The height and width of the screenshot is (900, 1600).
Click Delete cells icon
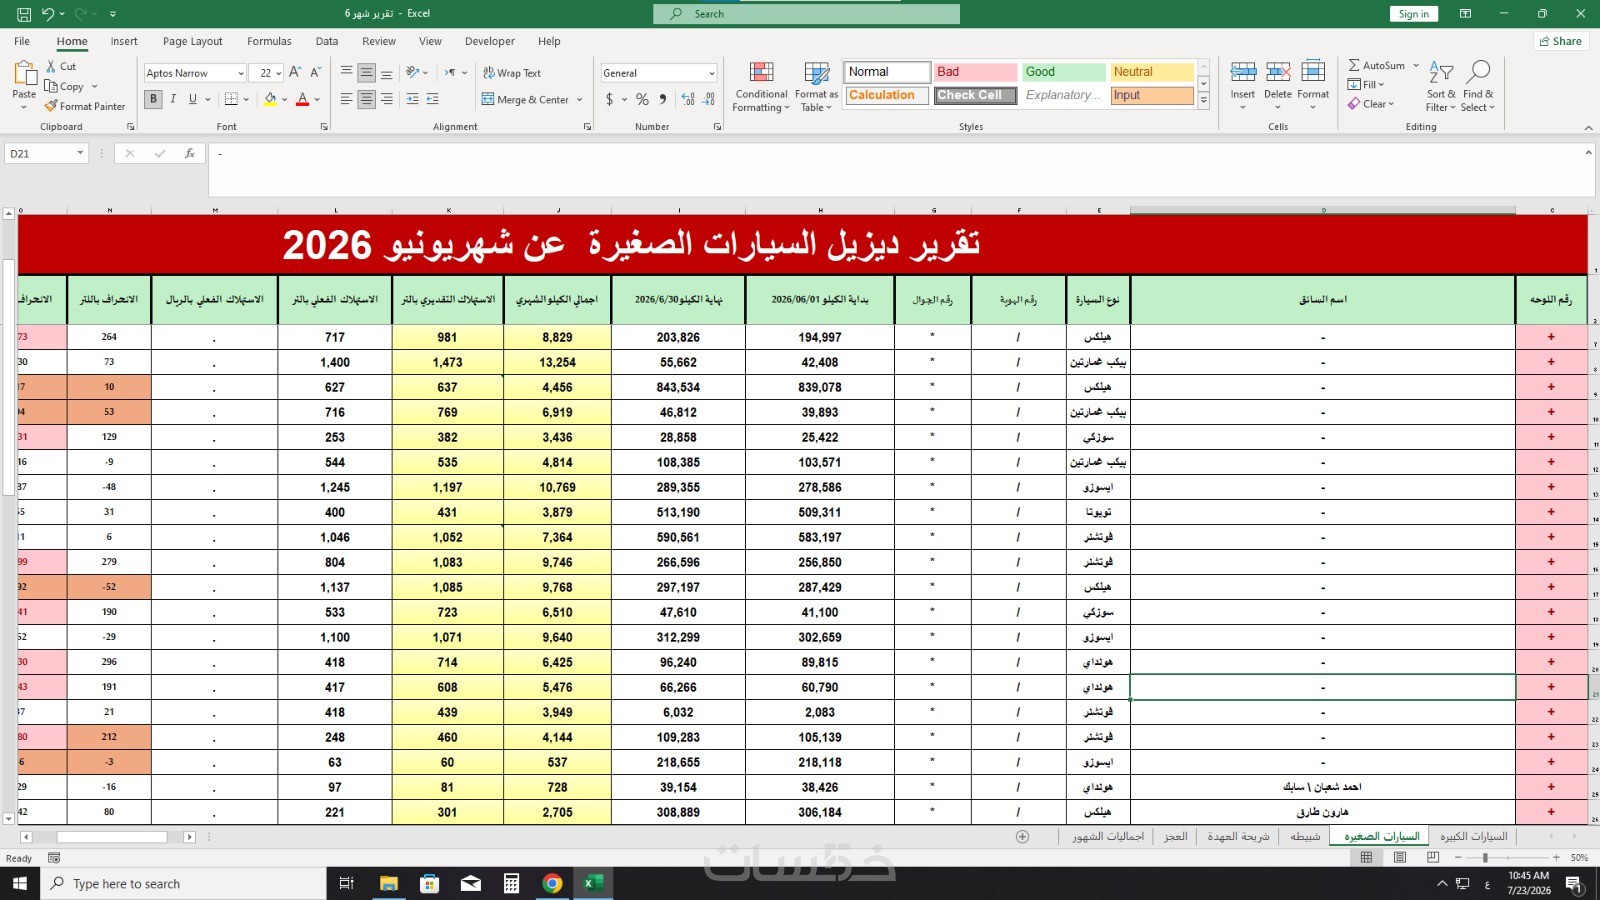(x=1278, y=72)
